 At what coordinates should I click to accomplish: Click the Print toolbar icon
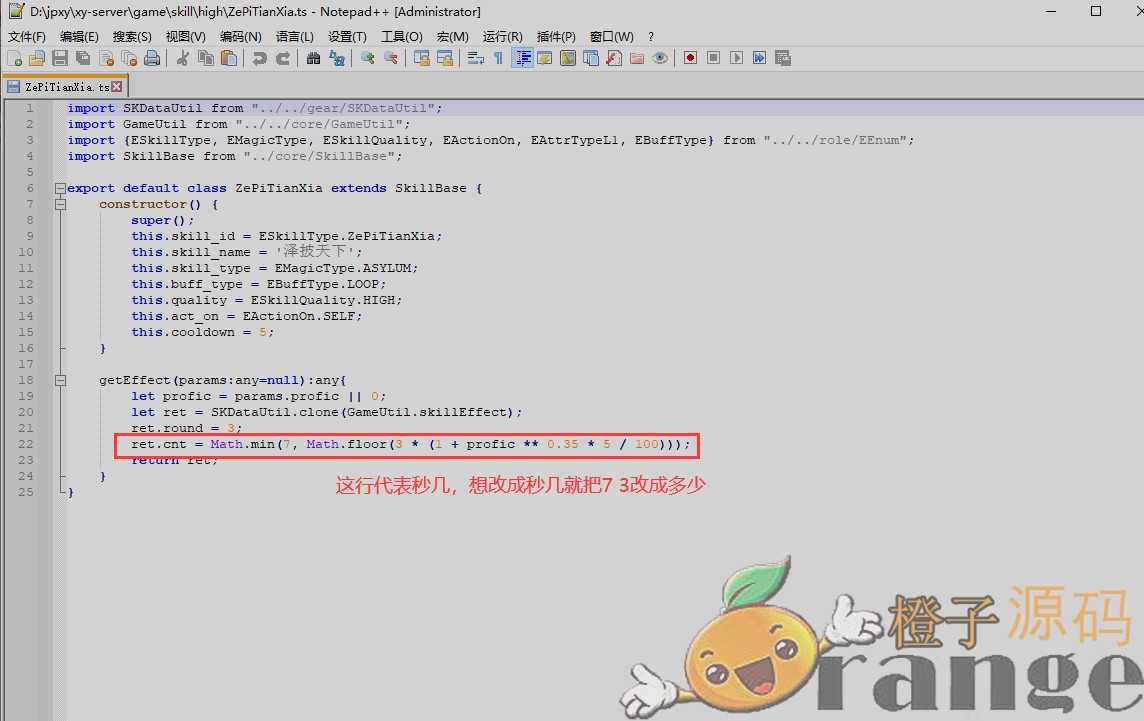pos(152,59)
